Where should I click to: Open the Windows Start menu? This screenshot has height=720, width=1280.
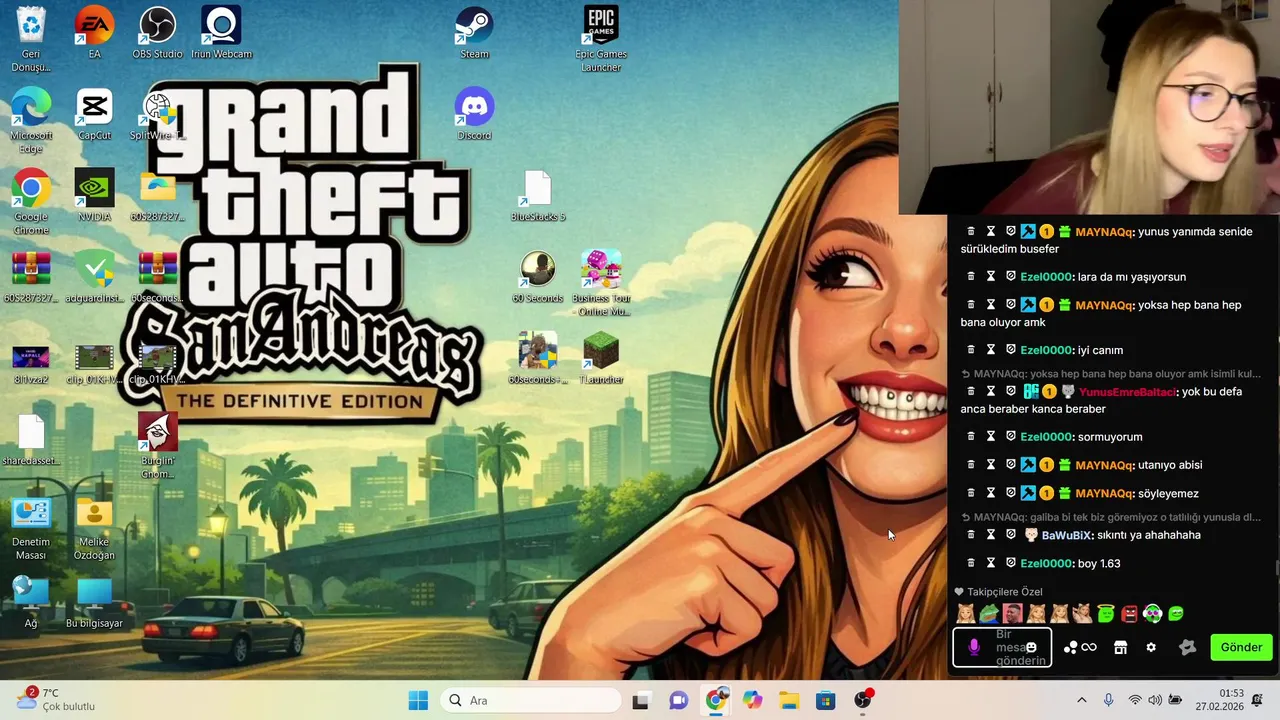pos(418,700)
